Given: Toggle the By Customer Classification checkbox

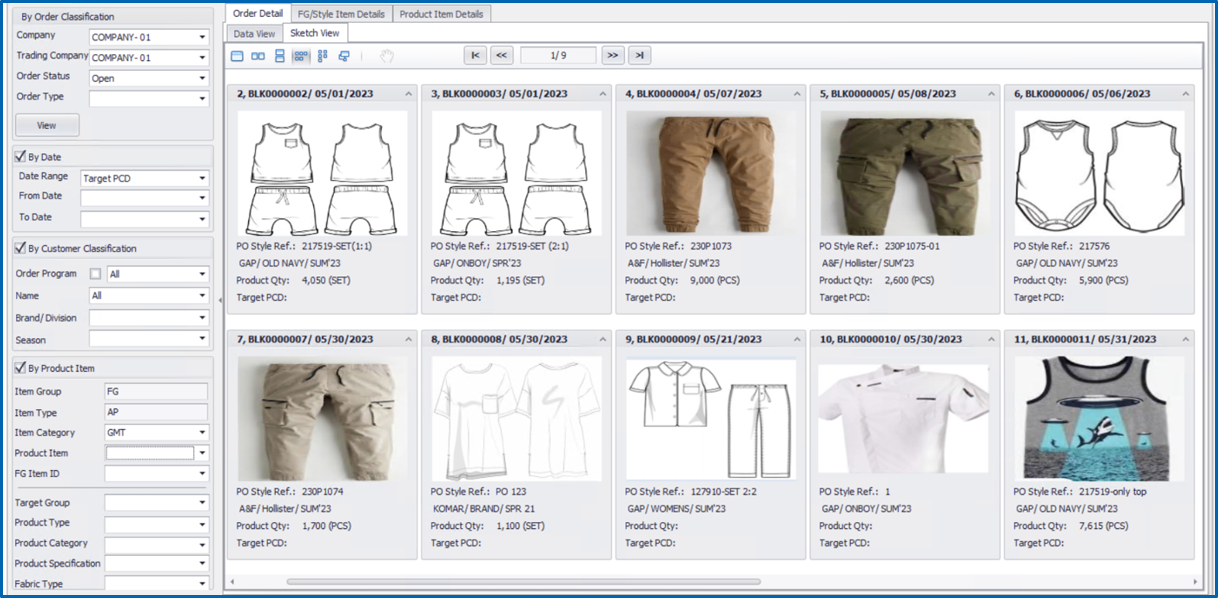Looking at the screenshot, I should [20, 248].
